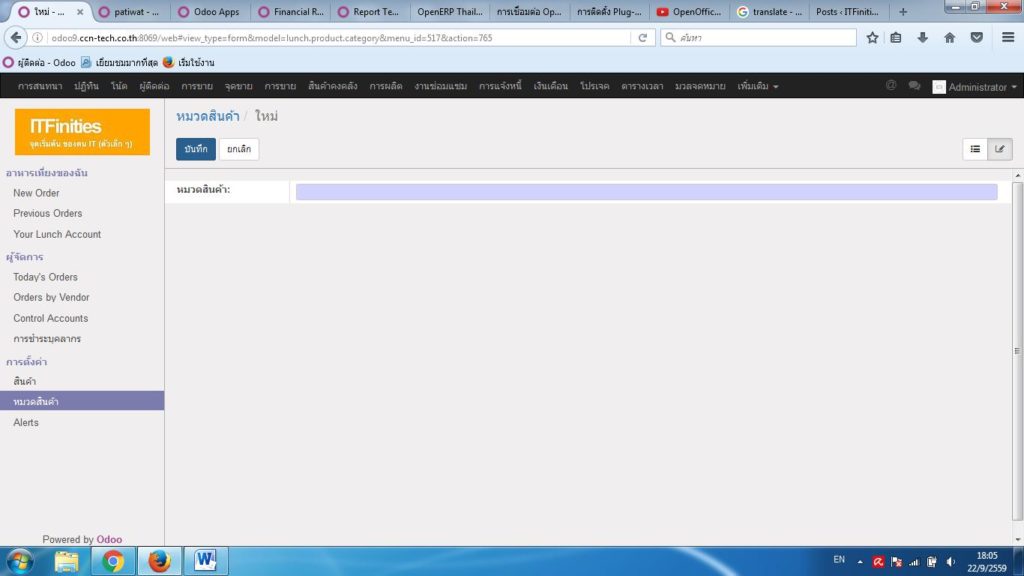
Task: Expand the เพิ่มเติม menu dropdown
Action: pos(752,86)
